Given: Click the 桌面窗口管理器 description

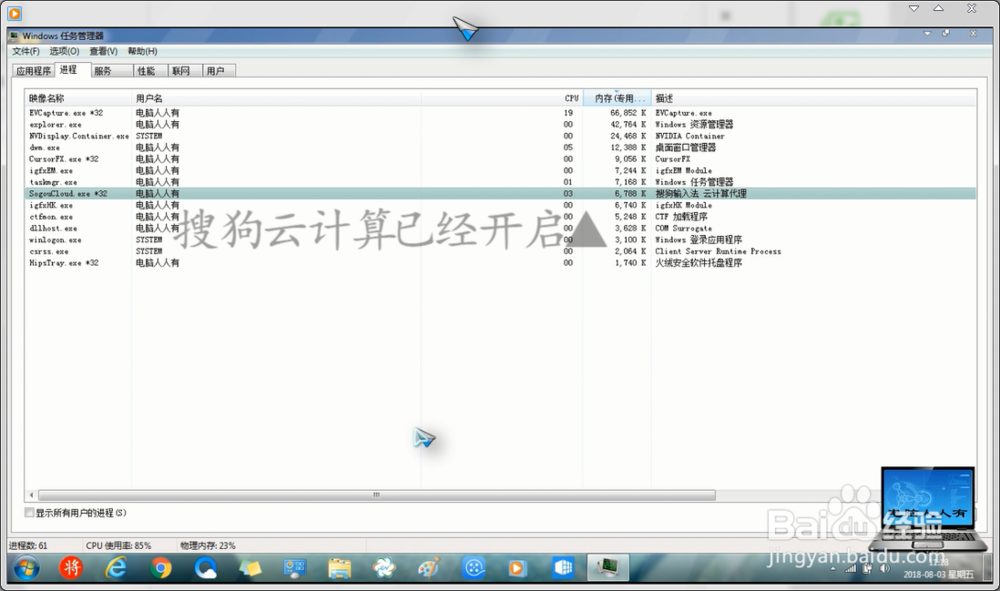Looking at the screenshot, I should pos(686,147).
